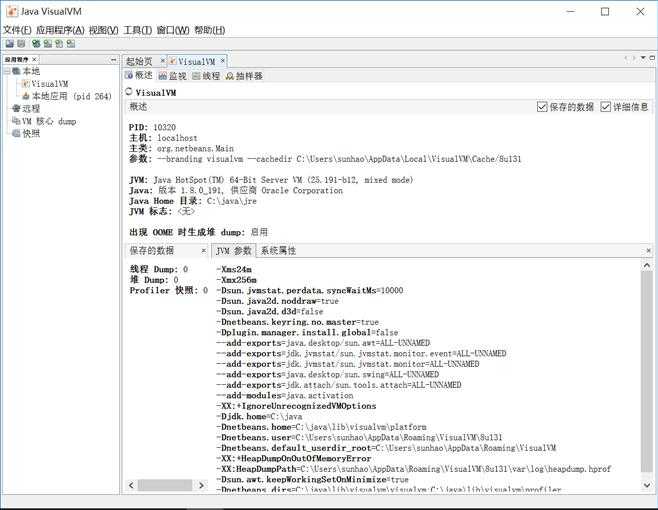Open the 视图(V) menu
Image resolution: width=658 pixels, height=510 pixels.
click(x=104, y=30)
